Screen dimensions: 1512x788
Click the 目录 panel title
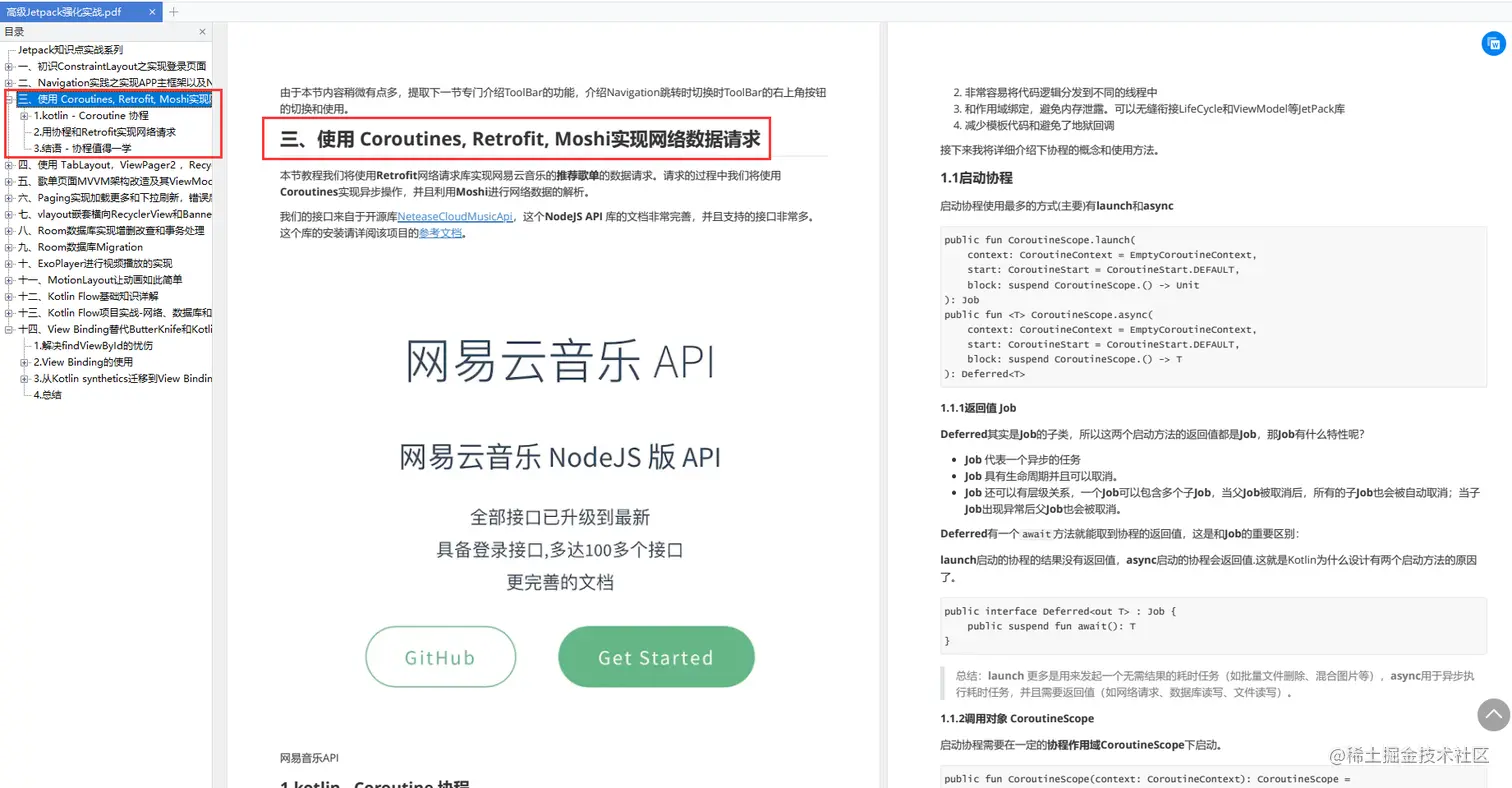click(14, 32)
